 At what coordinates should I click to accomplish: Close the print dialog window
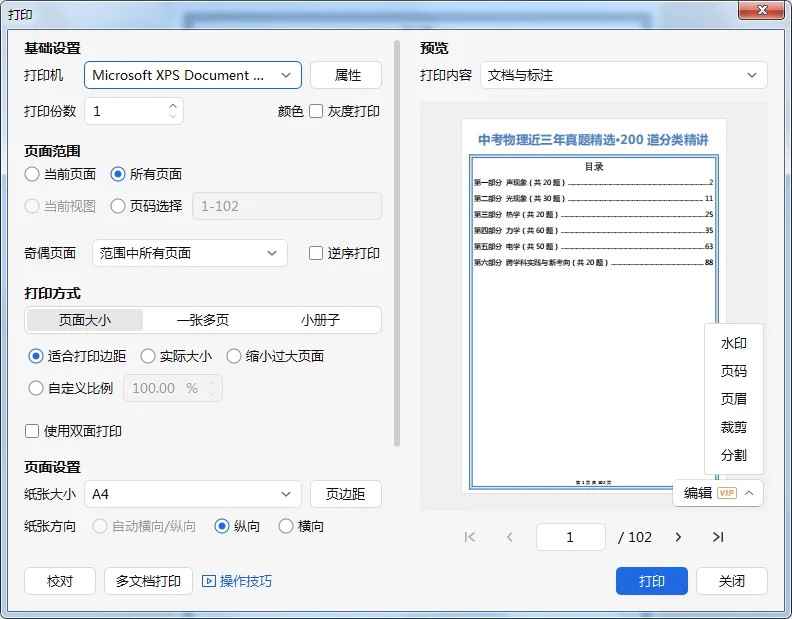coord(762,10)
